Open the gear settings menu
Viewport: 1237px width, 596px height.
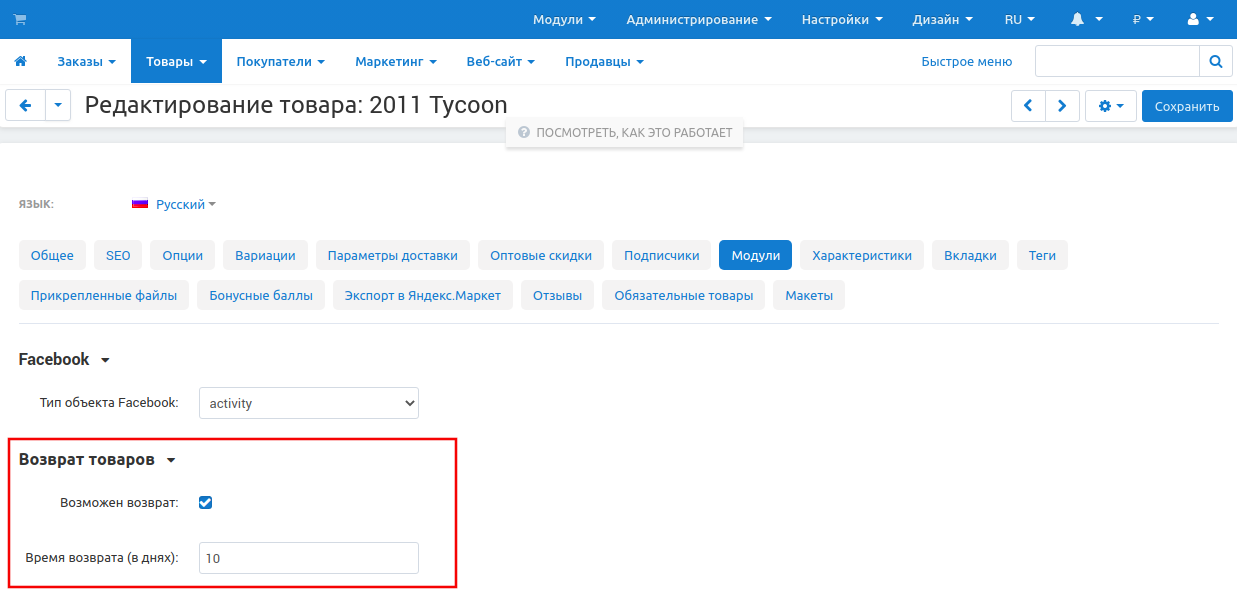(1110, 106)
